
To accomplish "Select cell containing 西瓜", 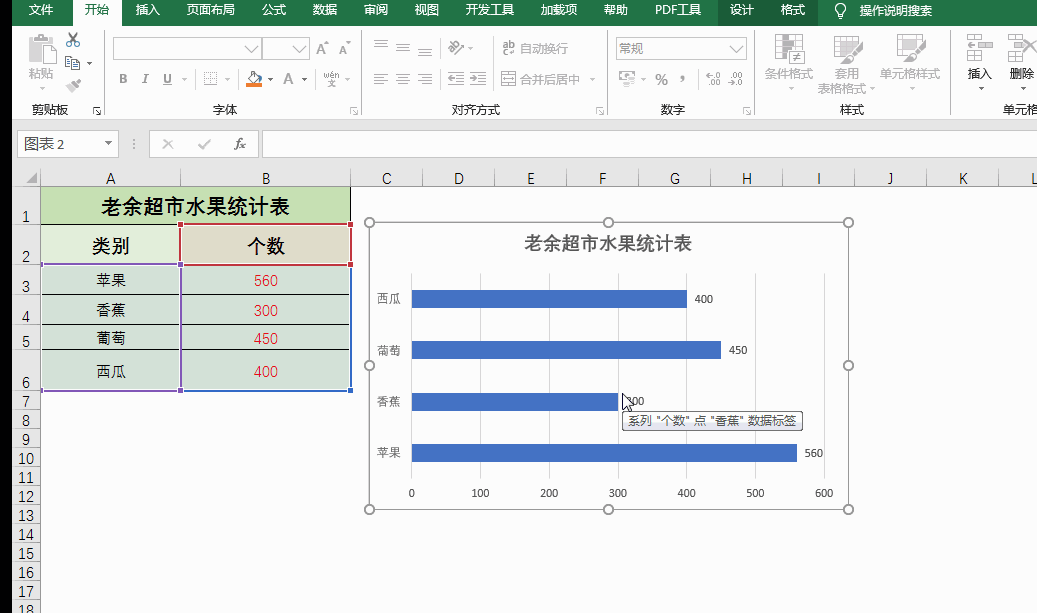I will (x=110, y=371).
